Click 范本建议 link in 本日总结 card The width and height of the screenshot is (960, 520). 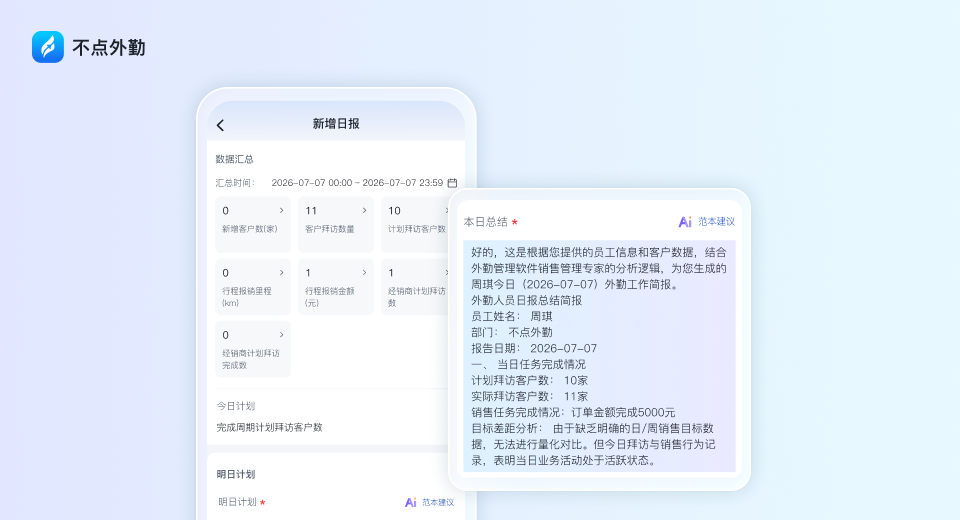[x=716, y=222]
